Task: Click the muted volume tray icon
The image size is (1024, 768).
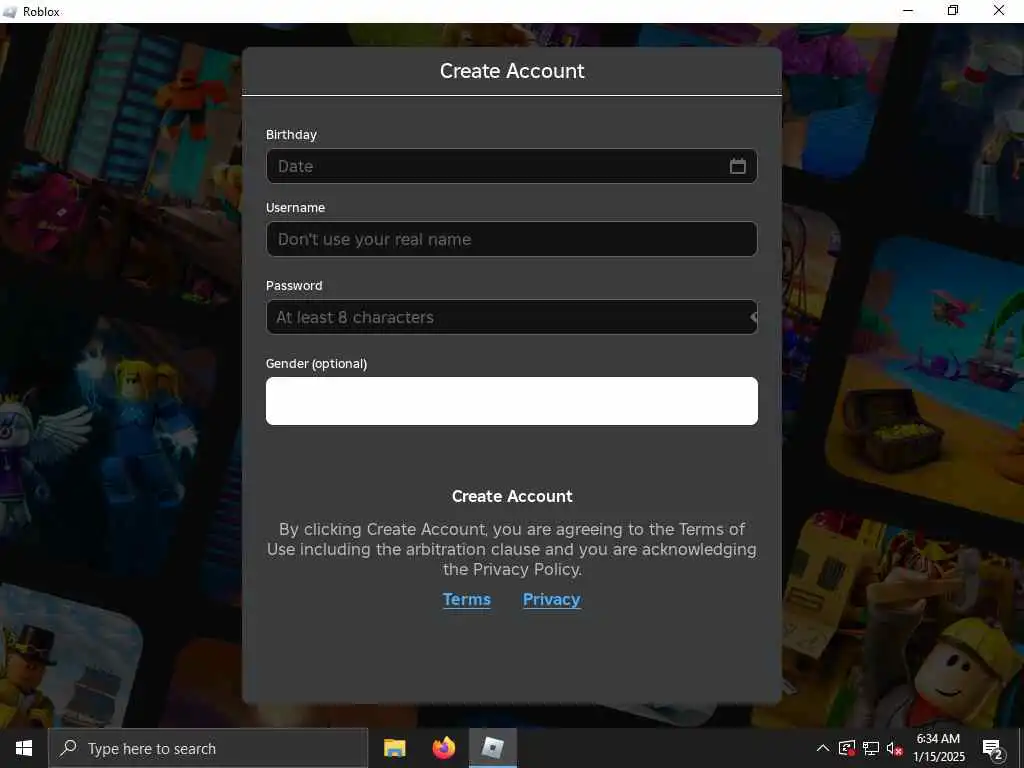Action: pyautogui.click(x=895, y=748)
